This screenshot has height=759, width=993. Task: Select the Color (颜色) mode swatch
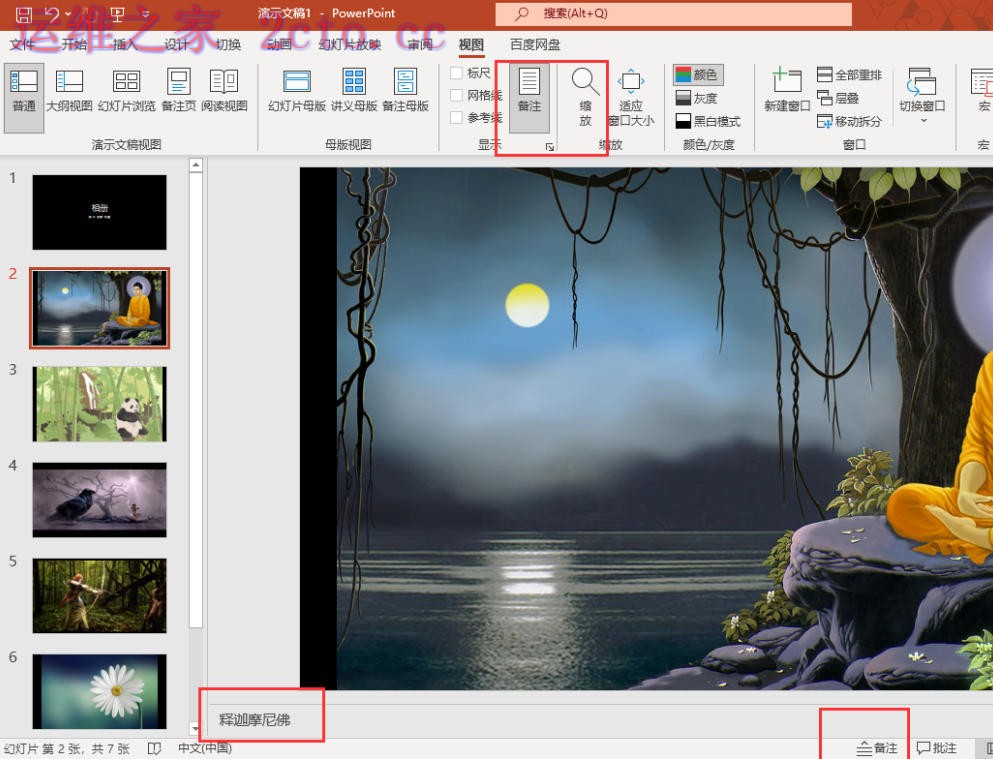pyautogui.click(x=698, y=75)
